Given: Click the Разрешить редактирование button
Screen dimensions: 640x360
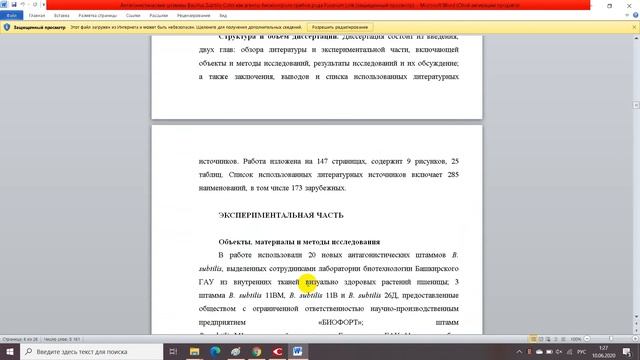Looking at the screenshot, I should [340, 27].
